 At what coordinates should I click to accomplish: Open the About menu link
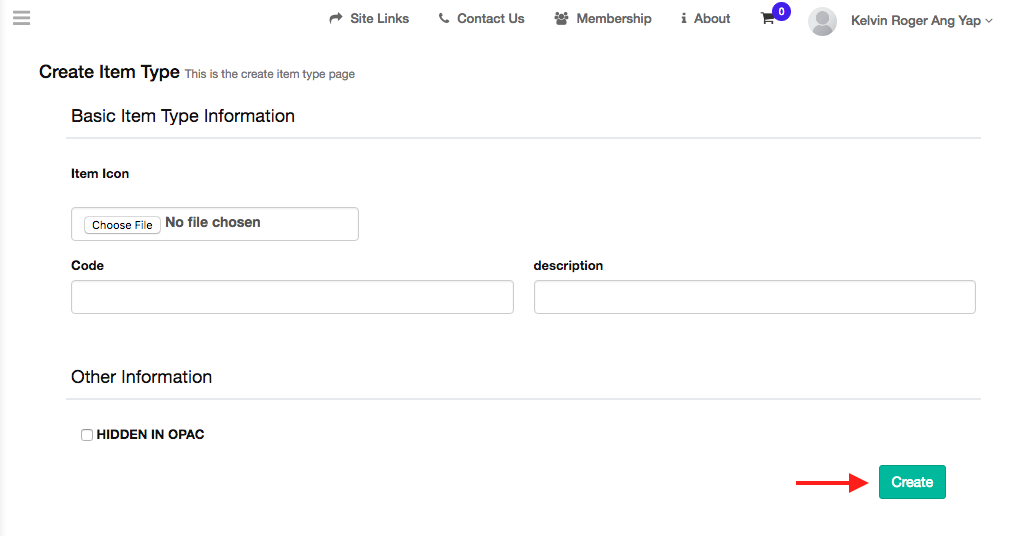pos(705,18)
